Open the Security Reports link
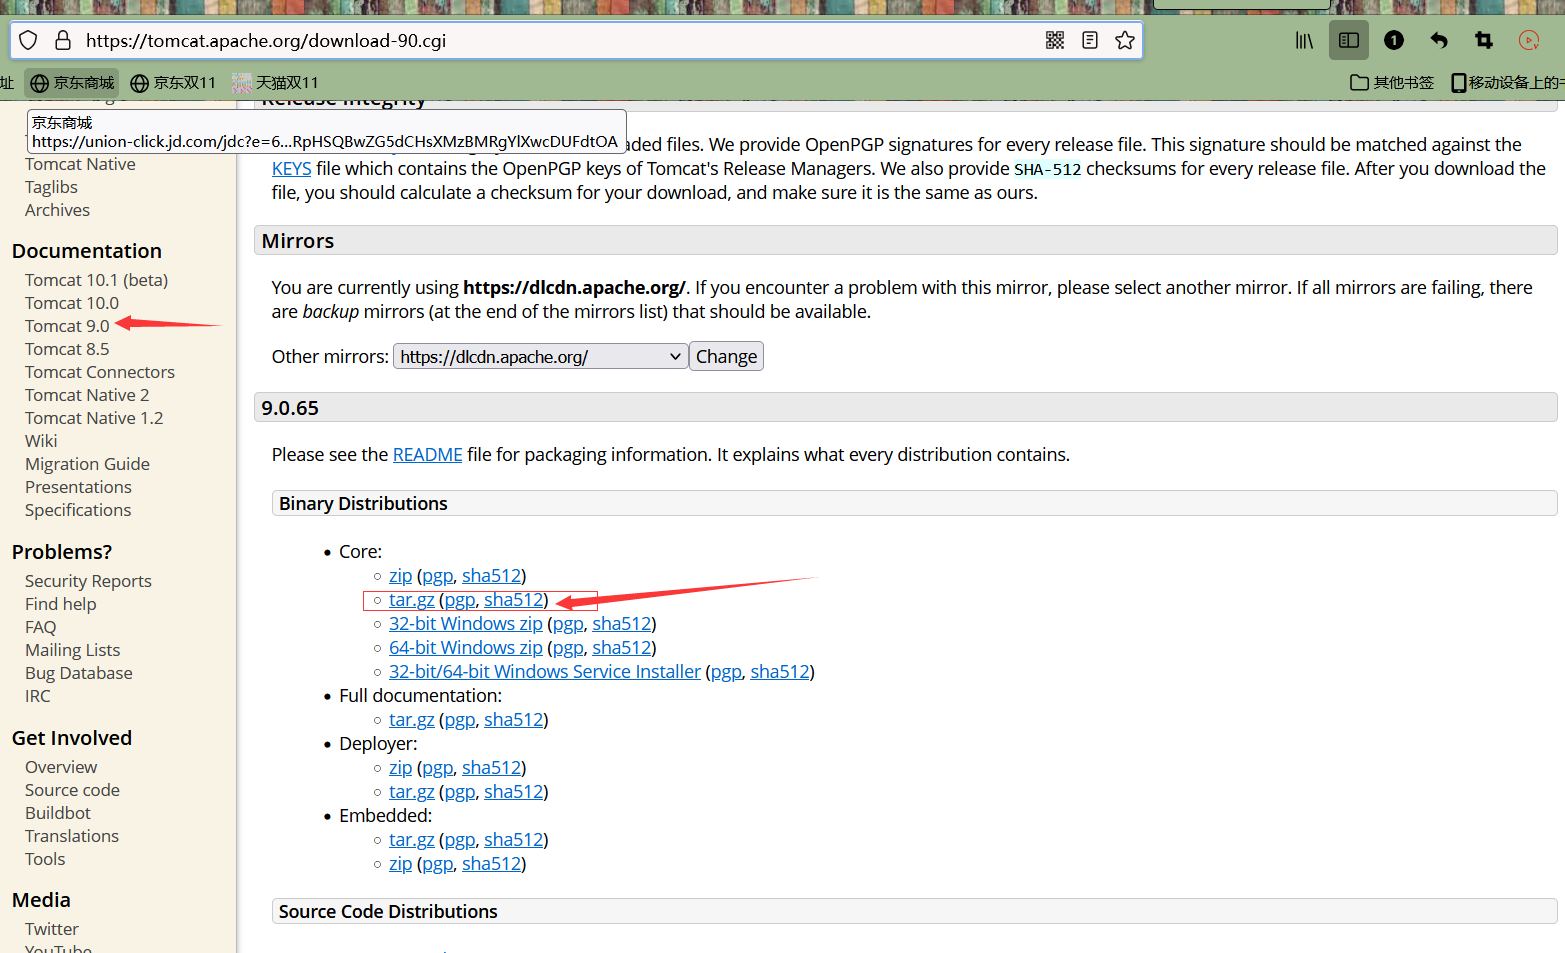This screenshot has height=953, width=1565. [x=88, y=582]
